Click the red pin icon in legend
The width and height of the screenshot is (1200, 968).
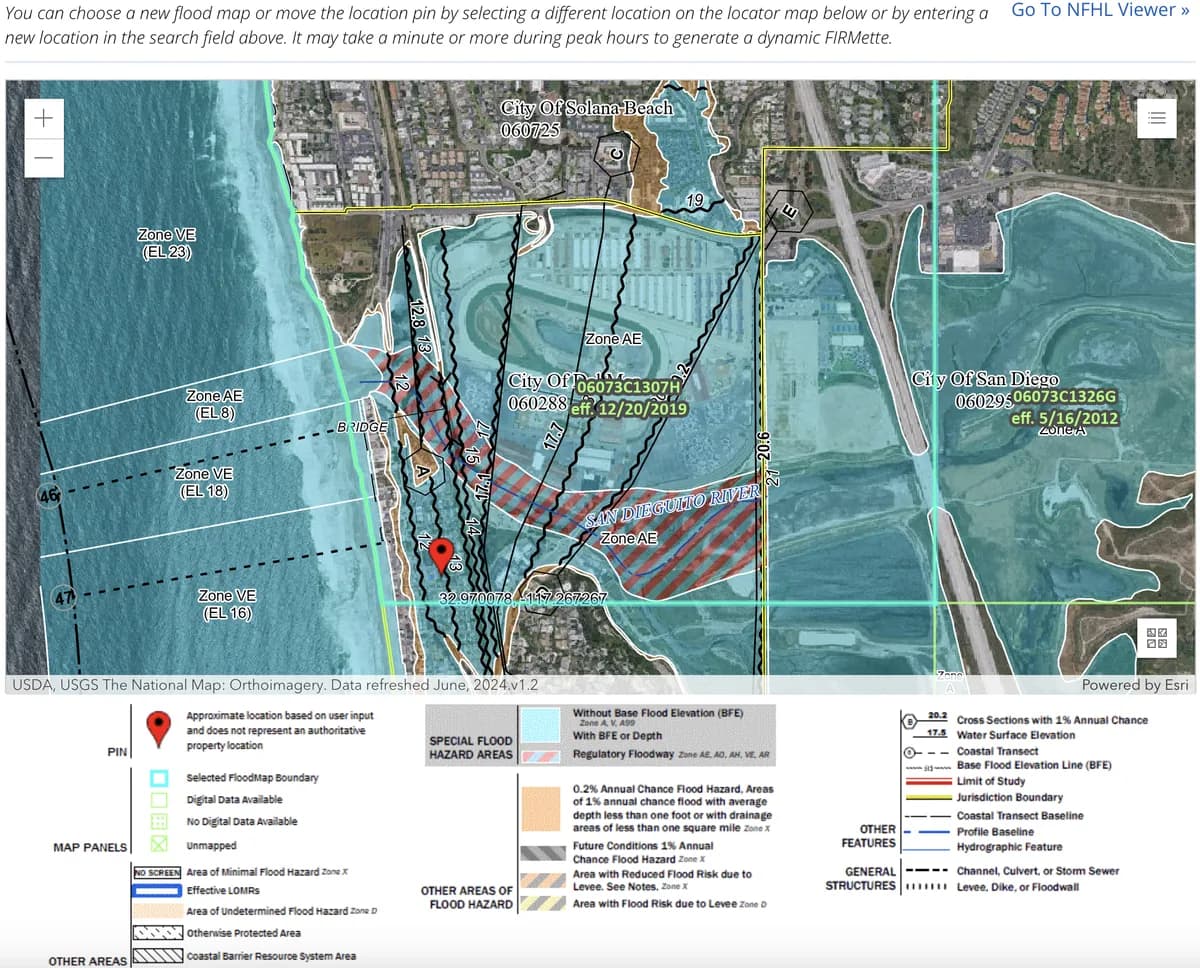coord(157,729)
